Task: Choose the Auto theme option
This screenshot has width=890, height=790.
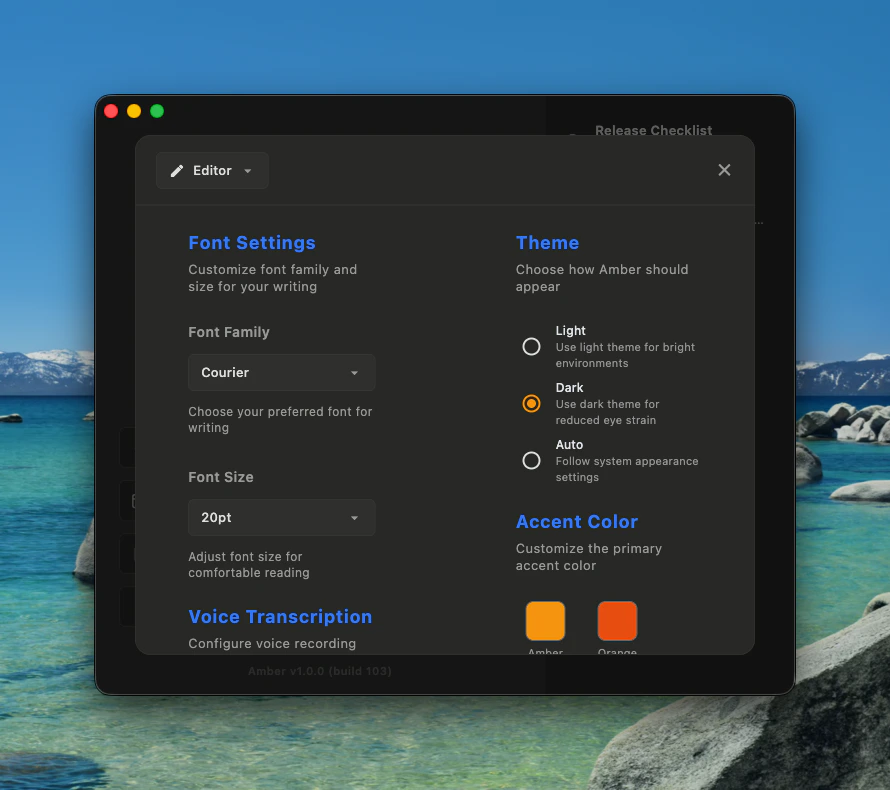Action: click(x=531, y=460)
